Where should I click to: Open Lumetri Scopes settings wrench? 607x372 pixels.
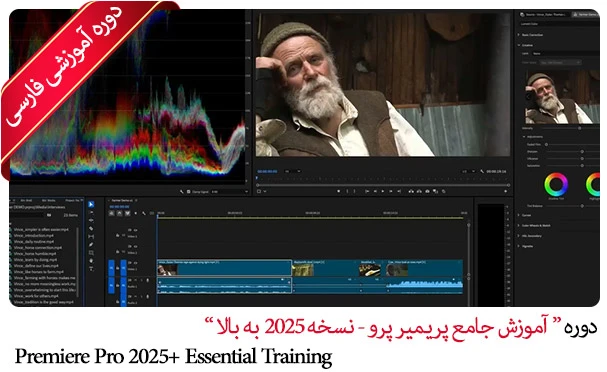point(182,192)
